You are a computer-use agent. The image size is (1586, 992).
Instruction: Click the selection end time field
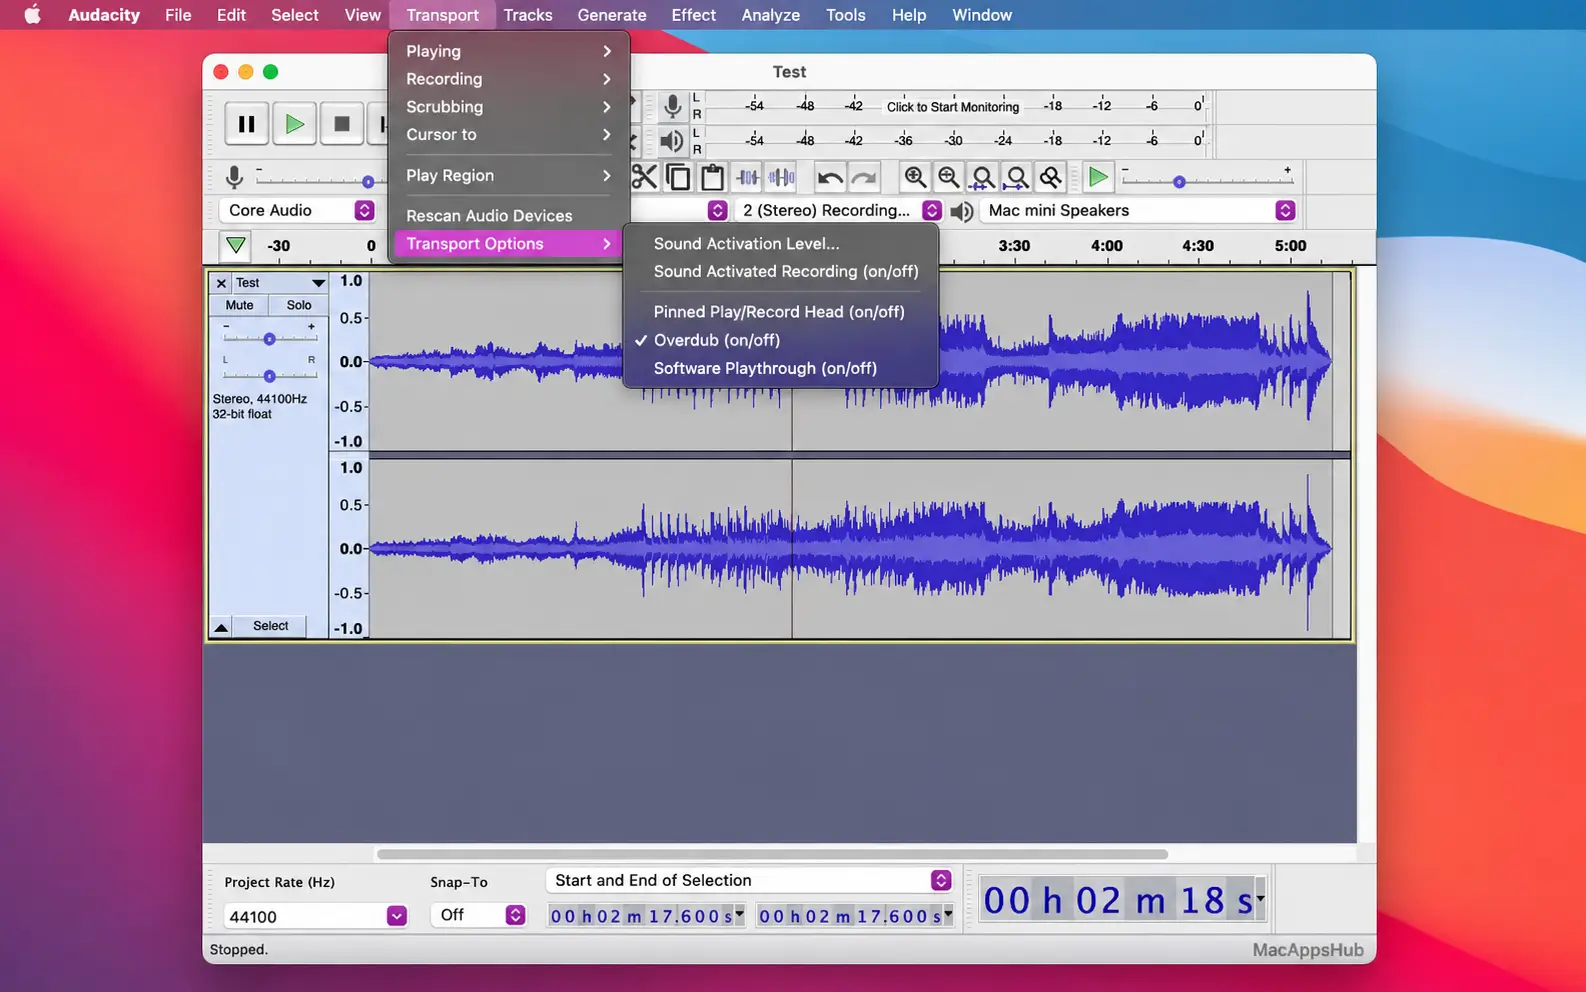[855, 916]
